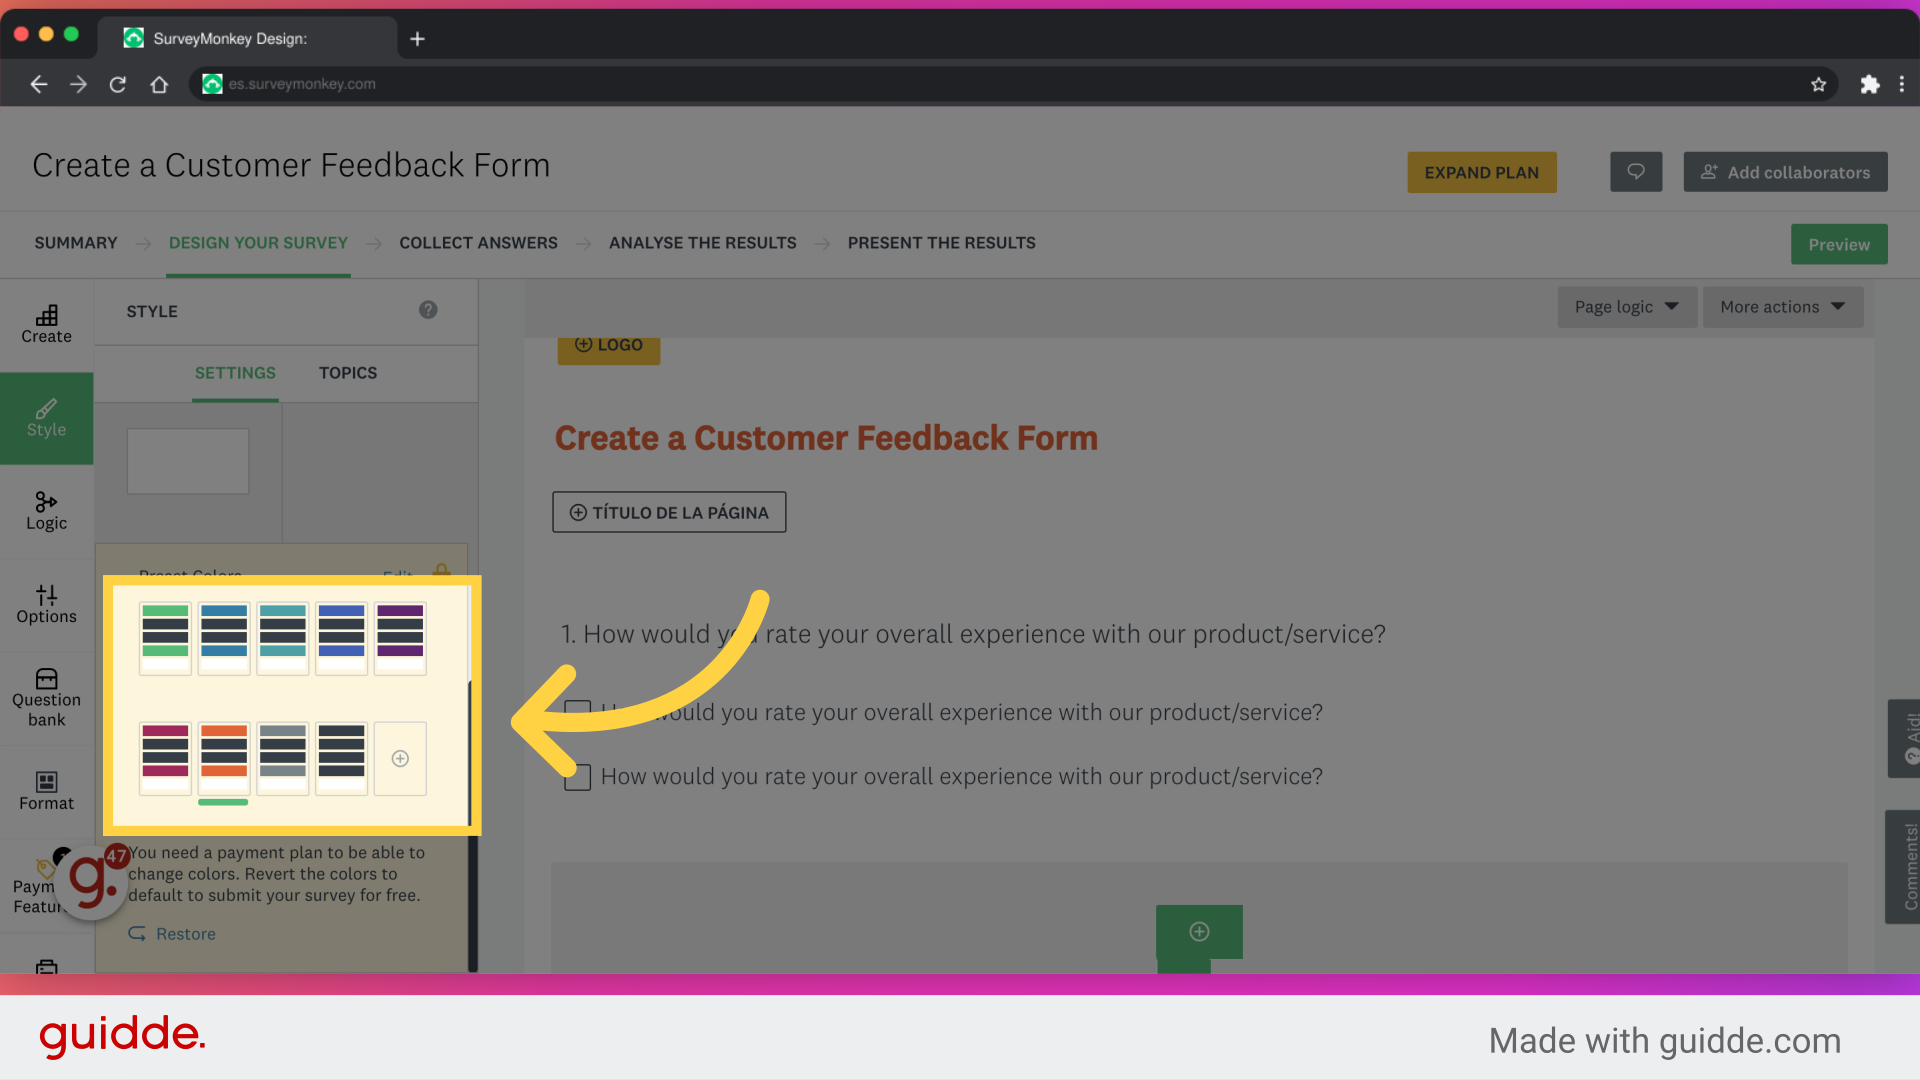Switch to the Topics tab
The width and height of the screenshot is (1920, 1080).
pyautogui.click(x=348, y=373)
